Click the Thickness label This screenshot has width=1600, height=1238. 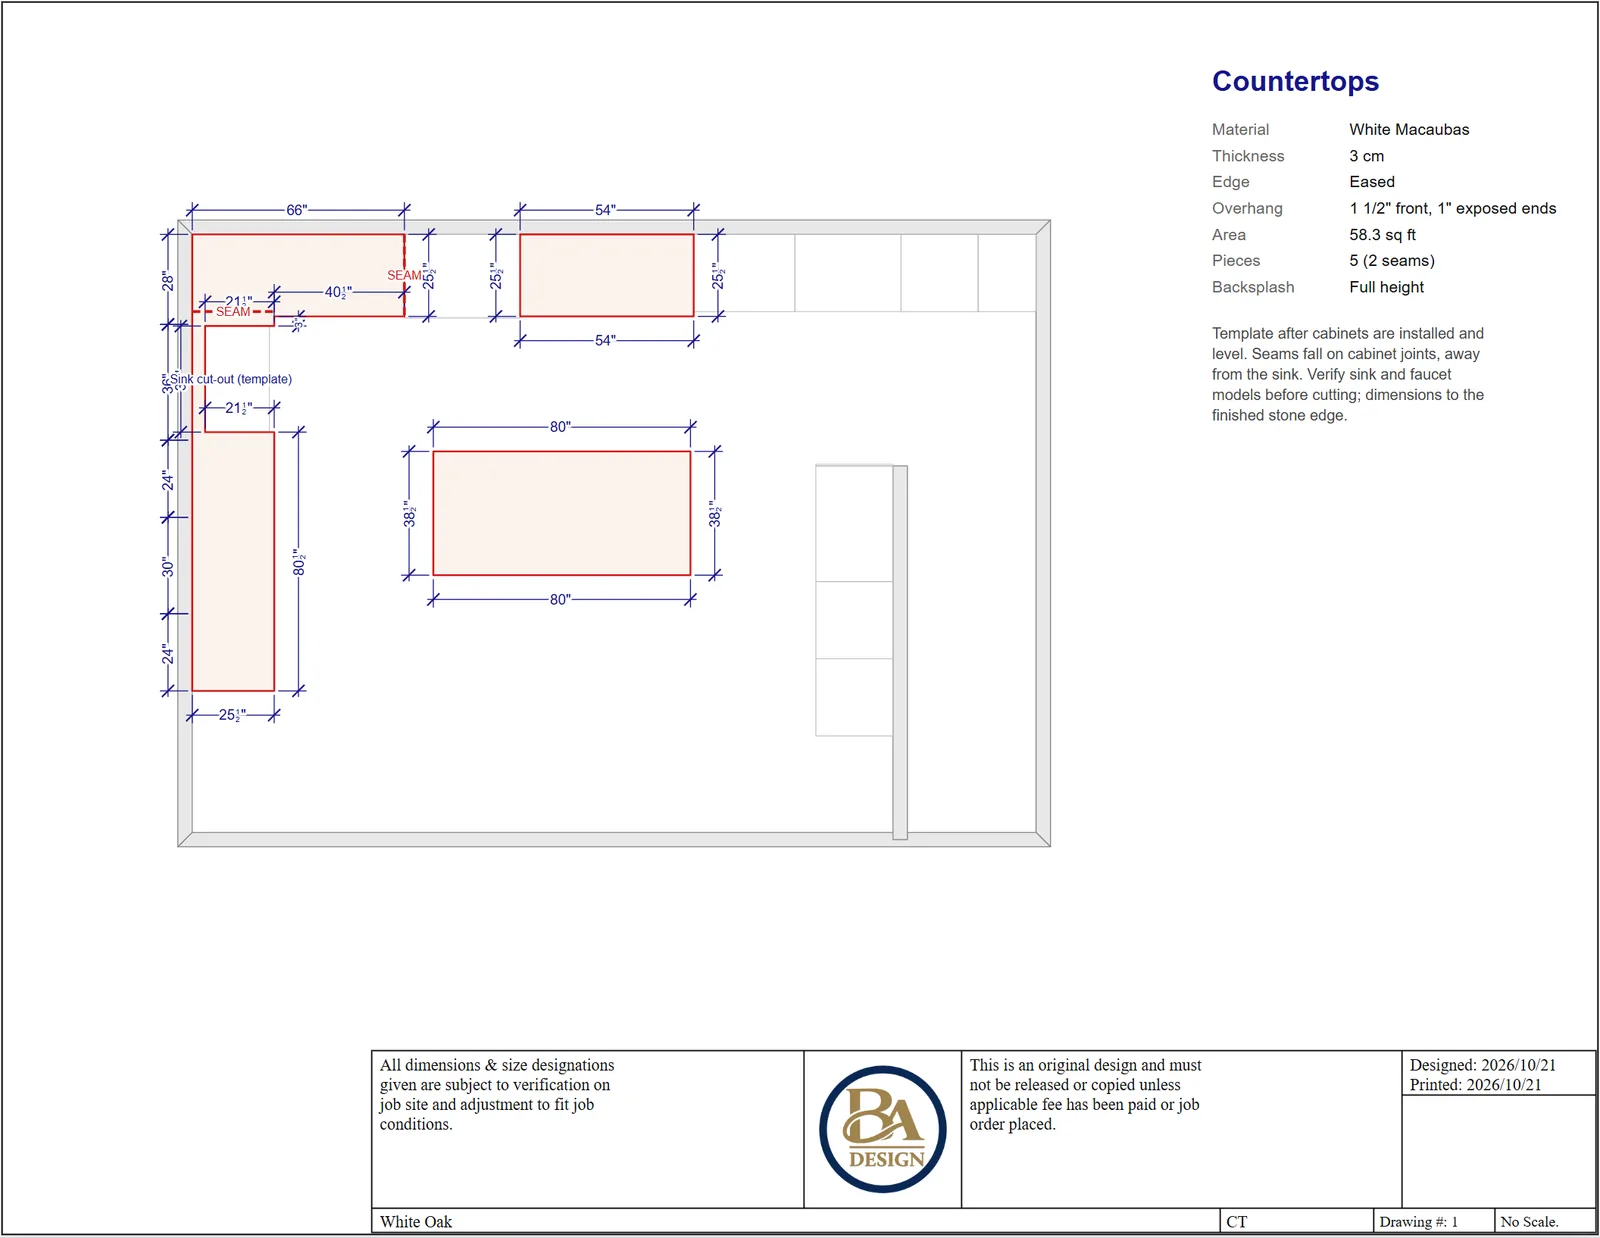click(1248, 156)
